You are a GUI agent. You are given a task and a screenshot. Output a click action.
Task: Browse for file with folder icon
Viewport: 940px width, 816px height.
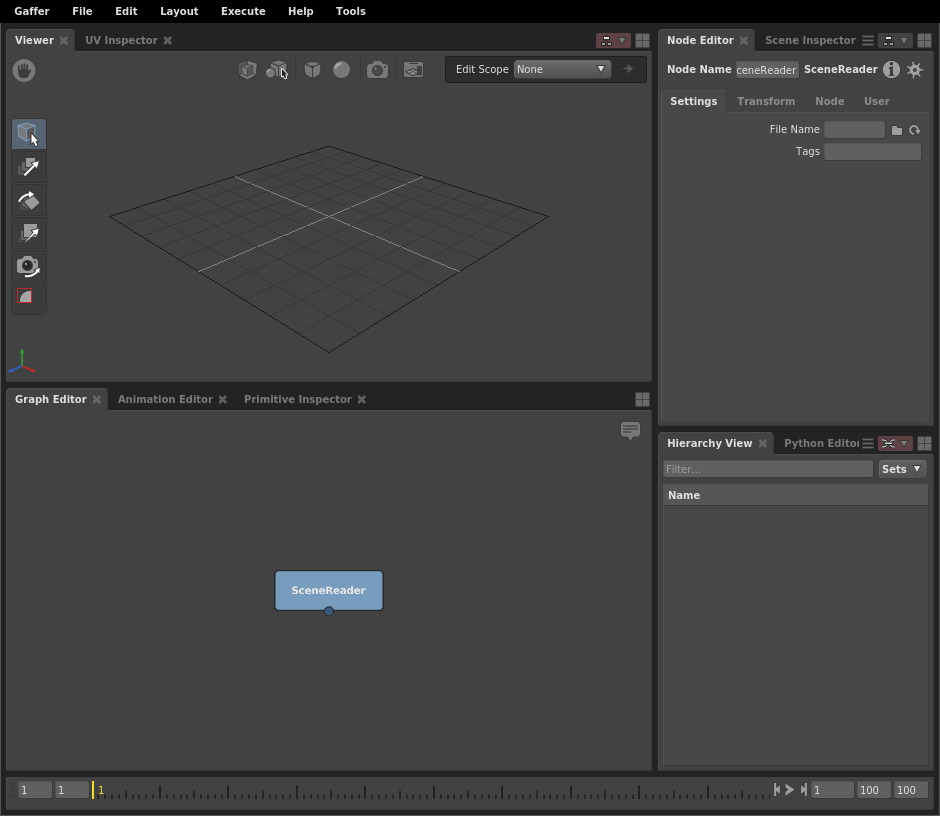coord(897,130)
